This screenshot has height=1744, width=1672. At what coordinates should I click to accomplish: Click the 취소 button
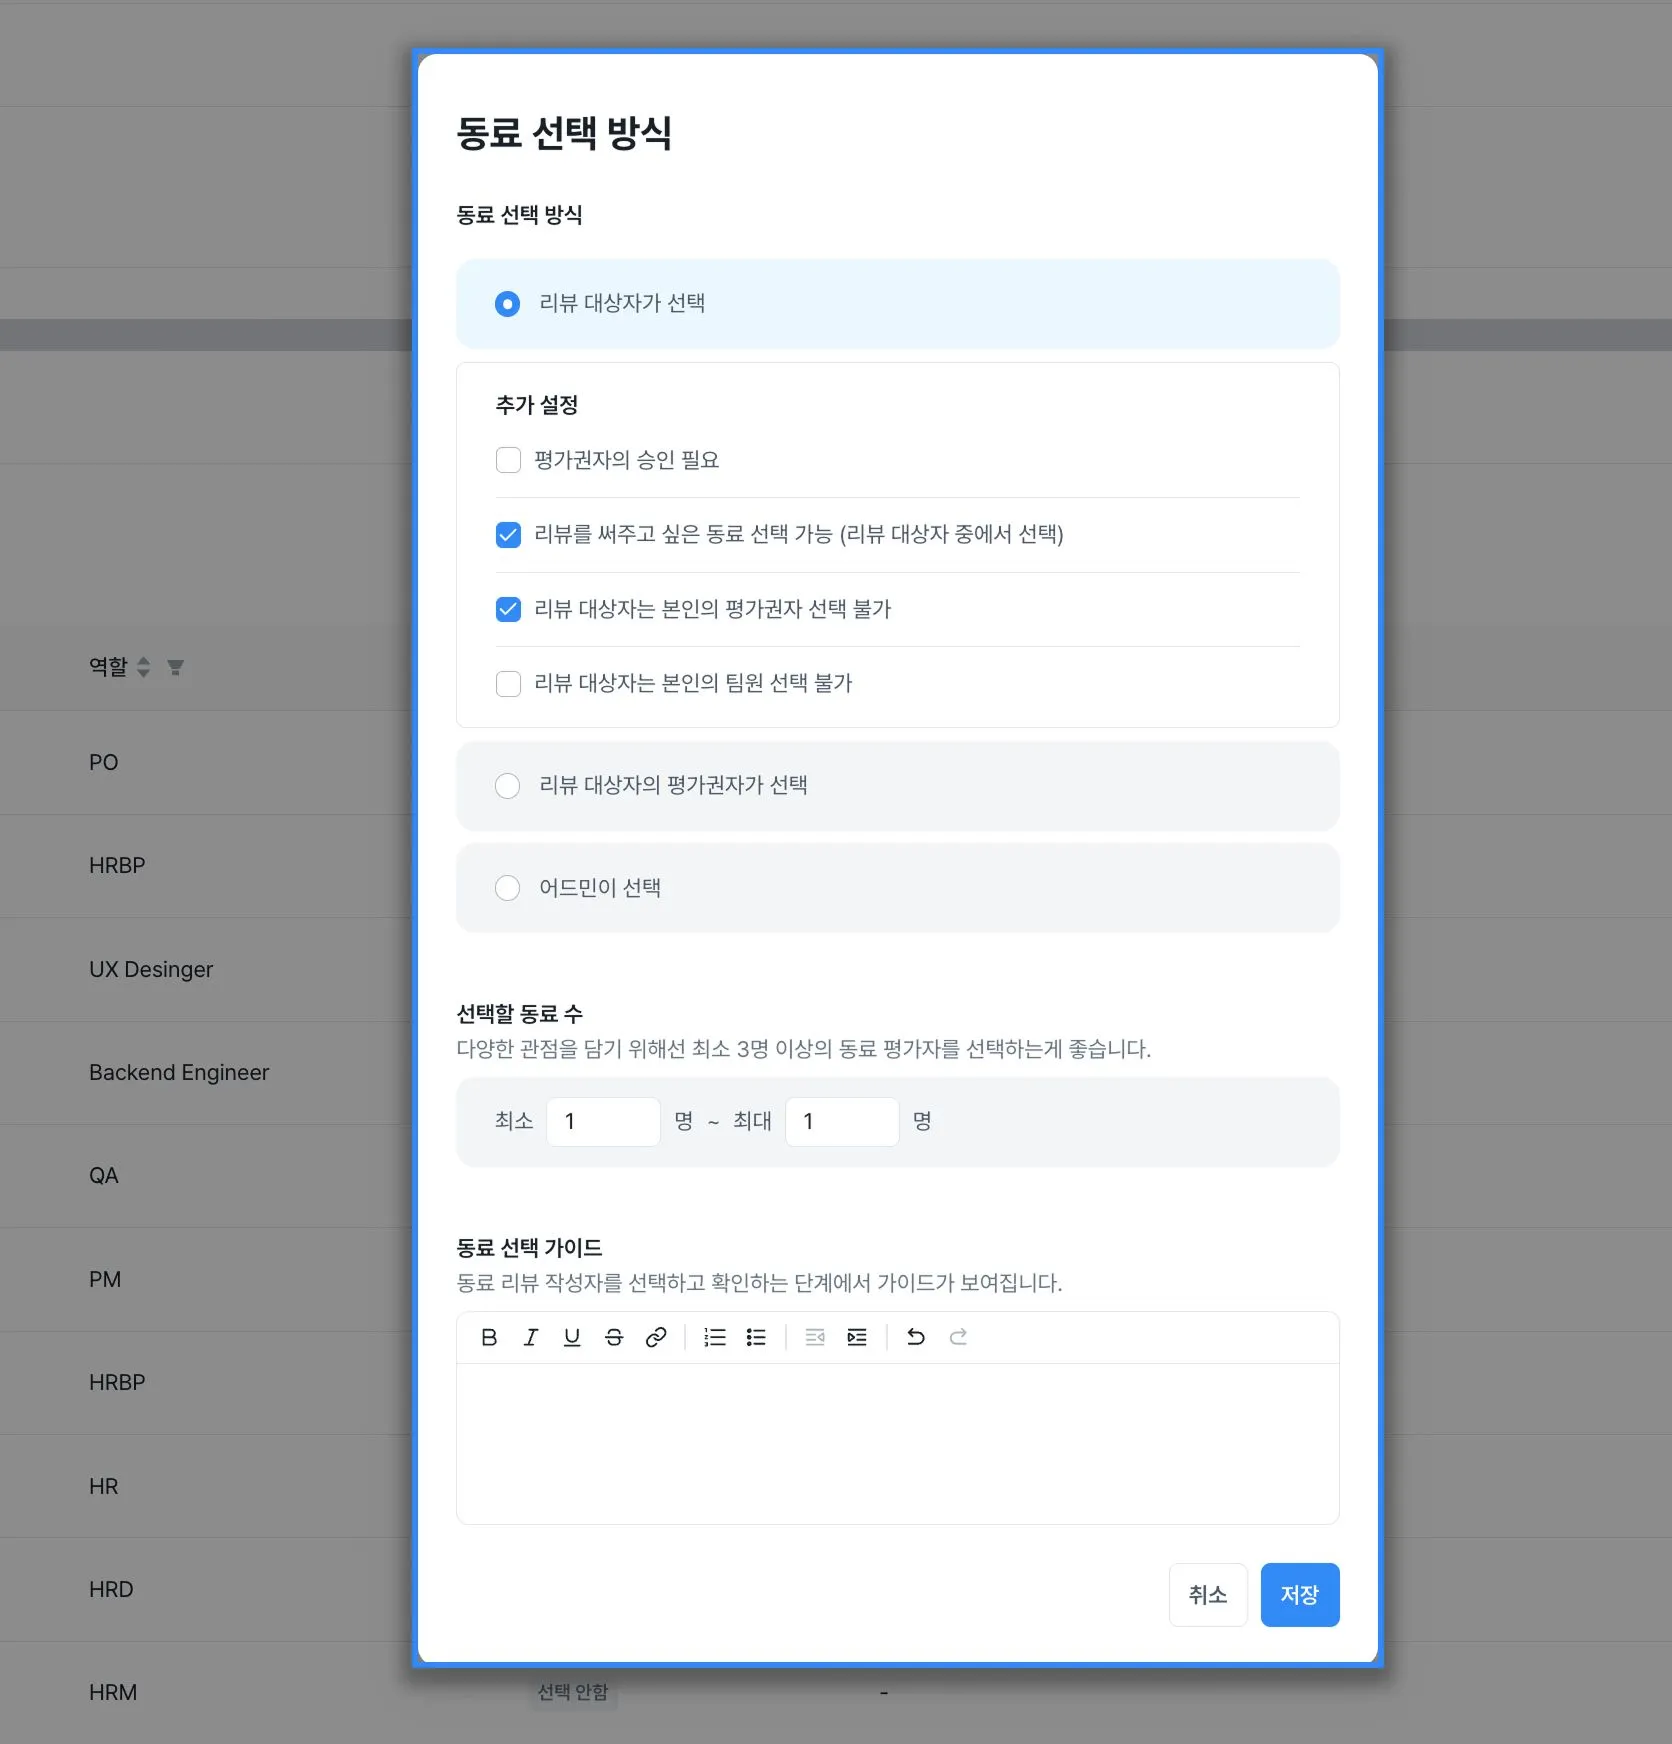(1208, 1595)
